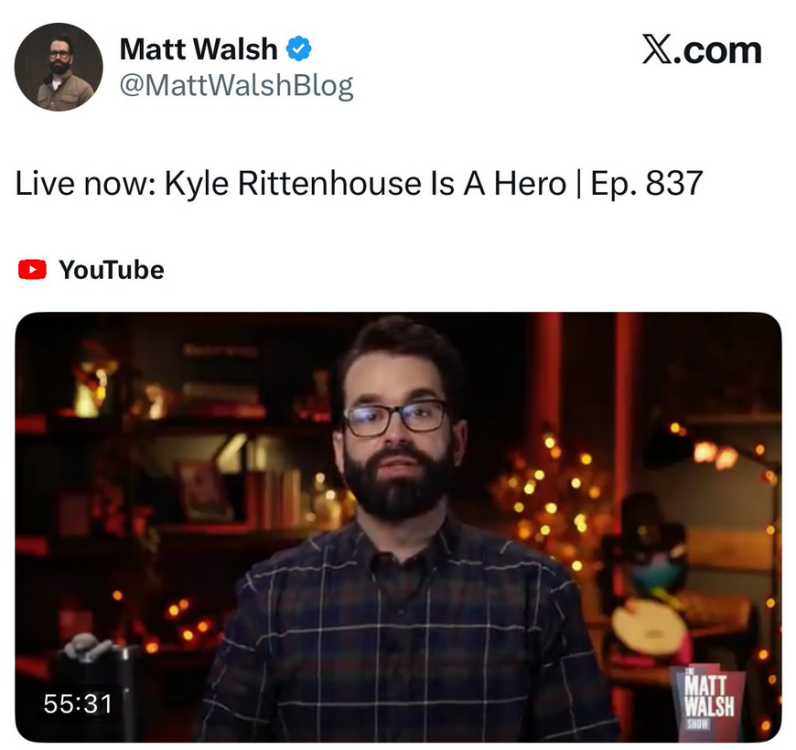This screenshot has height=750, width=796.
Task: Click the "Live now:" text in tweet
Action: (85, 183)
